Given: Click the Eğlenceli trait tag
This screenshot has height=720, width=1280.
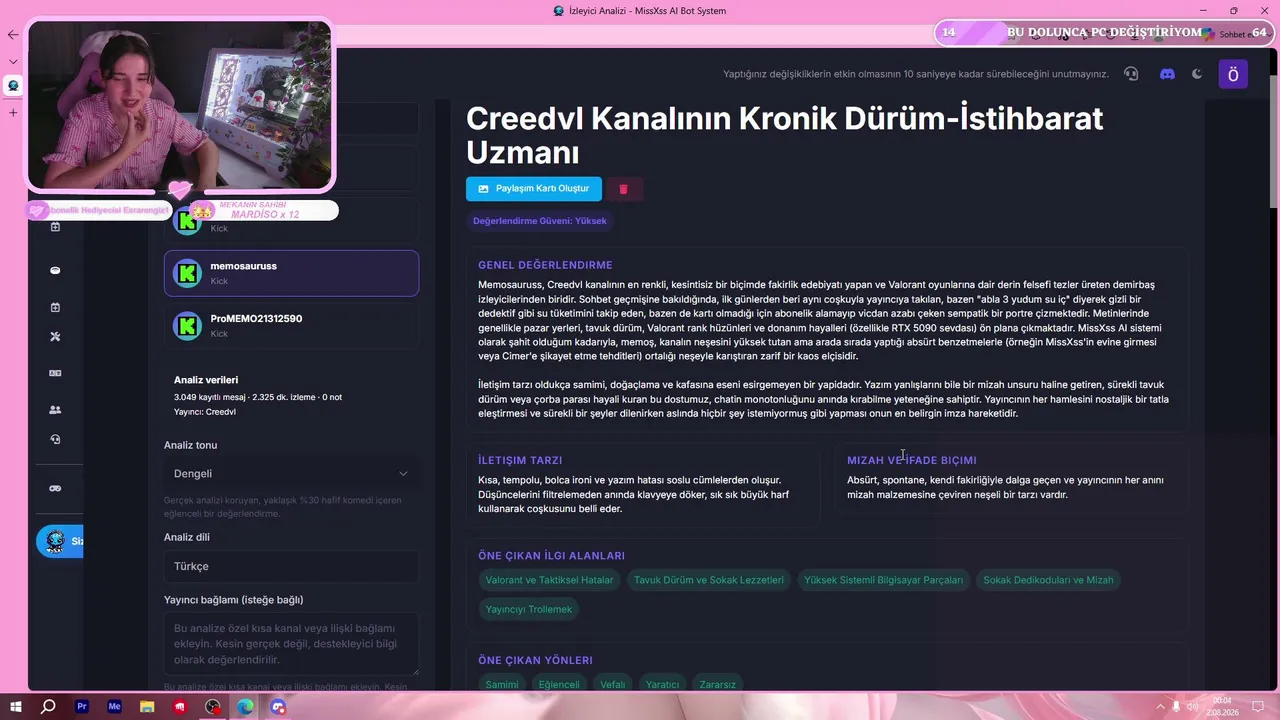Looking at the screenshot, I should pyautogui.click(x=559, y=684).
